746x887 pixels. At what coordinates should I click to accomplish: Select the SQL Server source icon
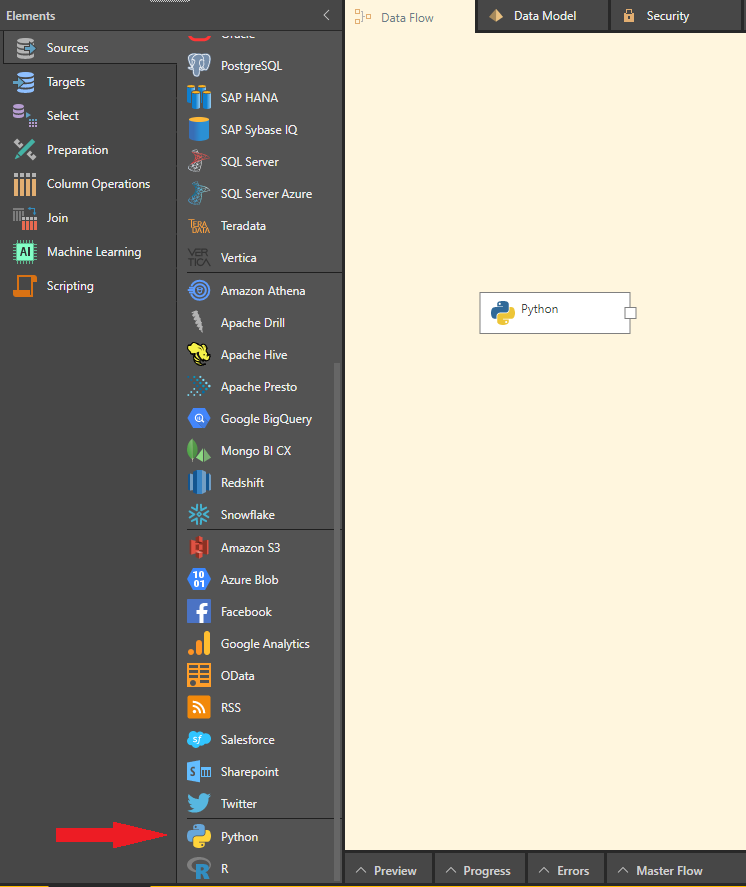[x=199, y=162]
